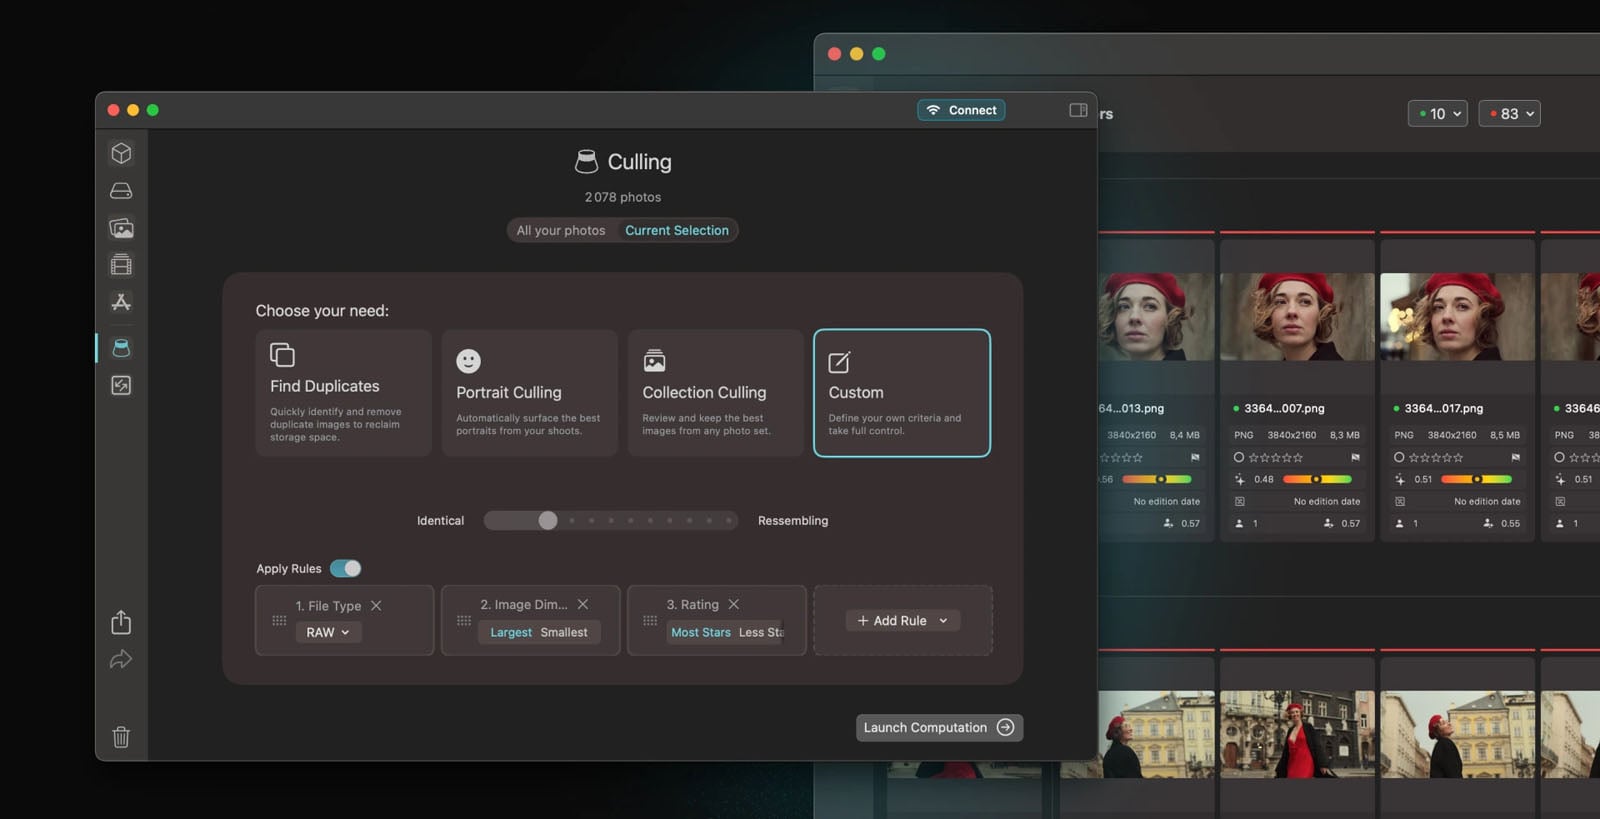
Task: Click Launch Computation button
Action: tap(939, 728)
